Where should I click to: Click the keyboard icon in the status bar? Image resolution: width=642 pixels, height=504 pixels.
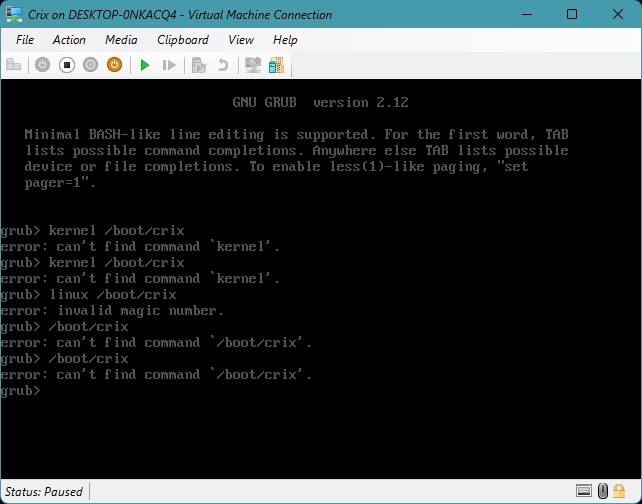click(x=583, y=491)
